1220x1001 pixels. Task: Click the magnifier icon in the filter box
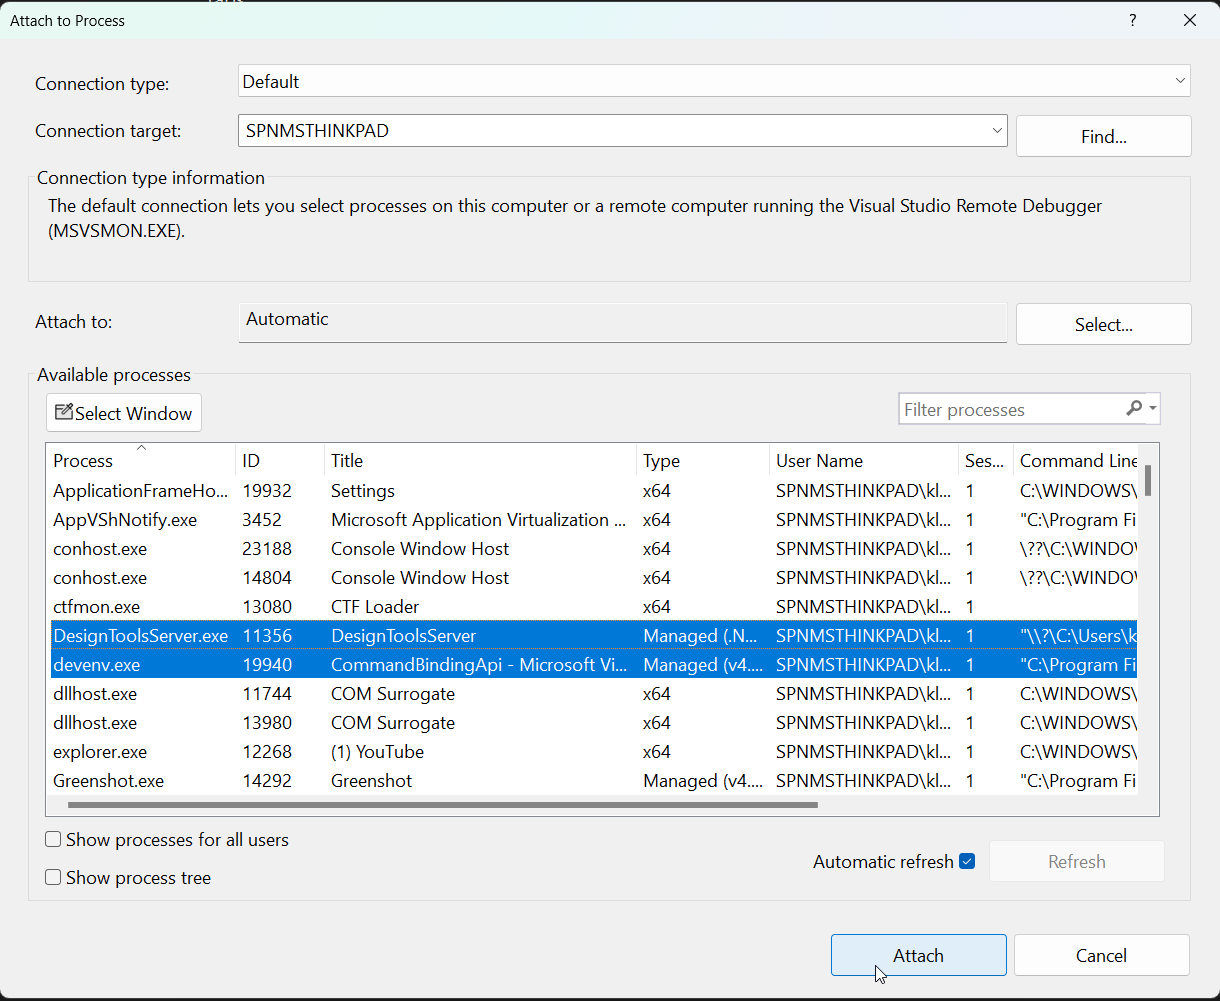(x=1135, y=409)
